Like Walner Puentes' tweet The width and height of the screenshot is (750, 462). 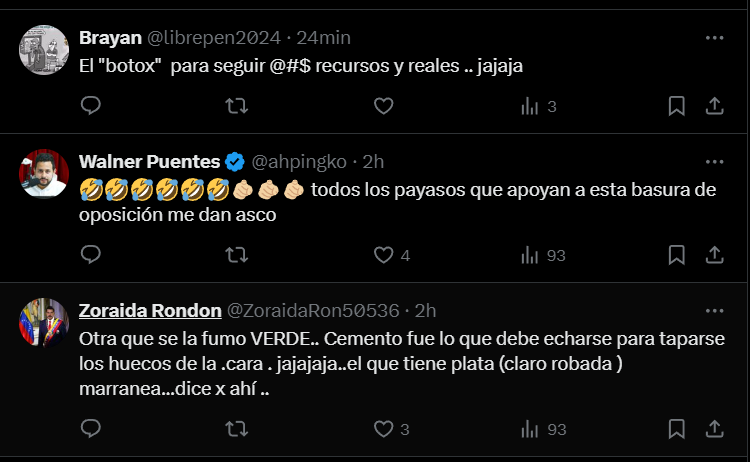pos(383,255)
